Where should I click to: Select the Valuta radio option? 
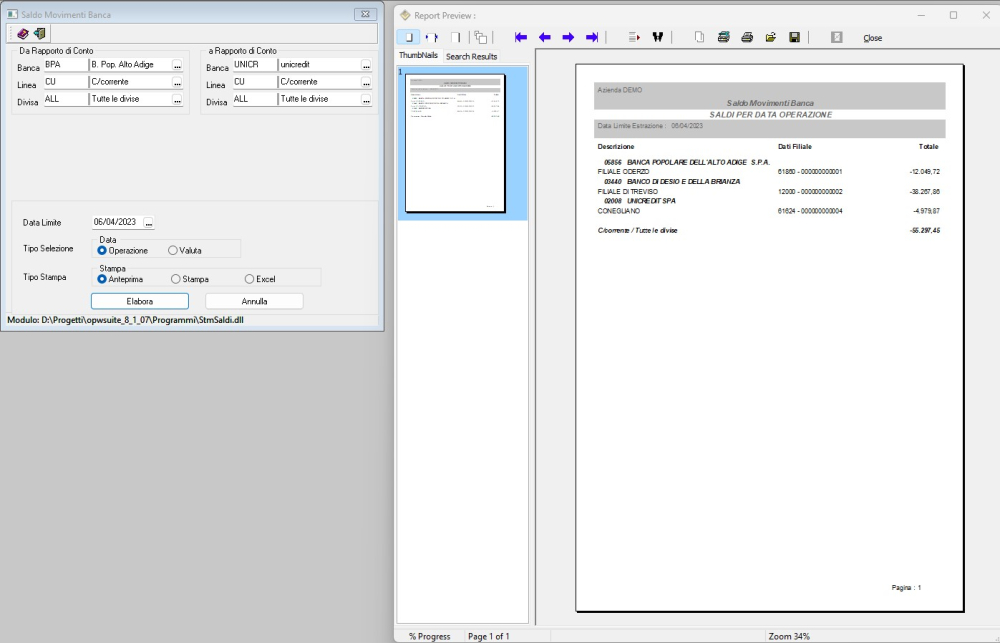point(173,250)
